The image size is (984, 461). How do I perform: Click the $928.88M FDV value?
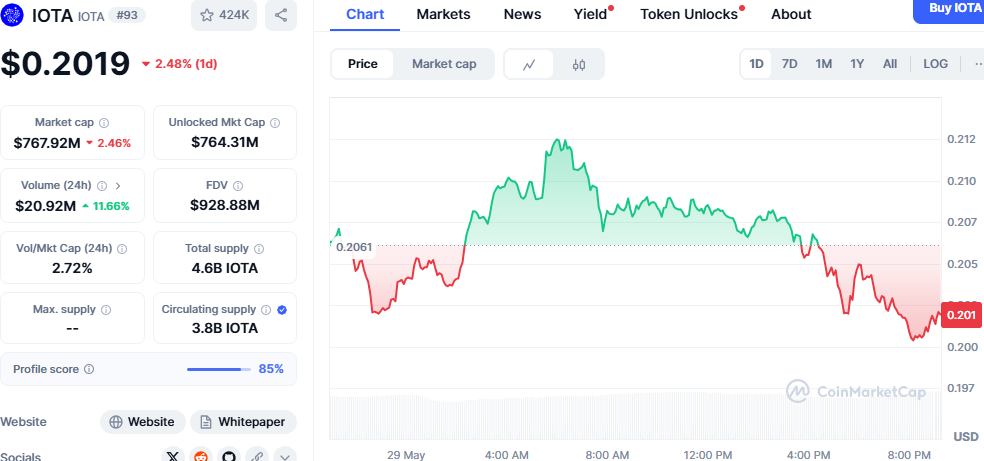pos(225,205)
